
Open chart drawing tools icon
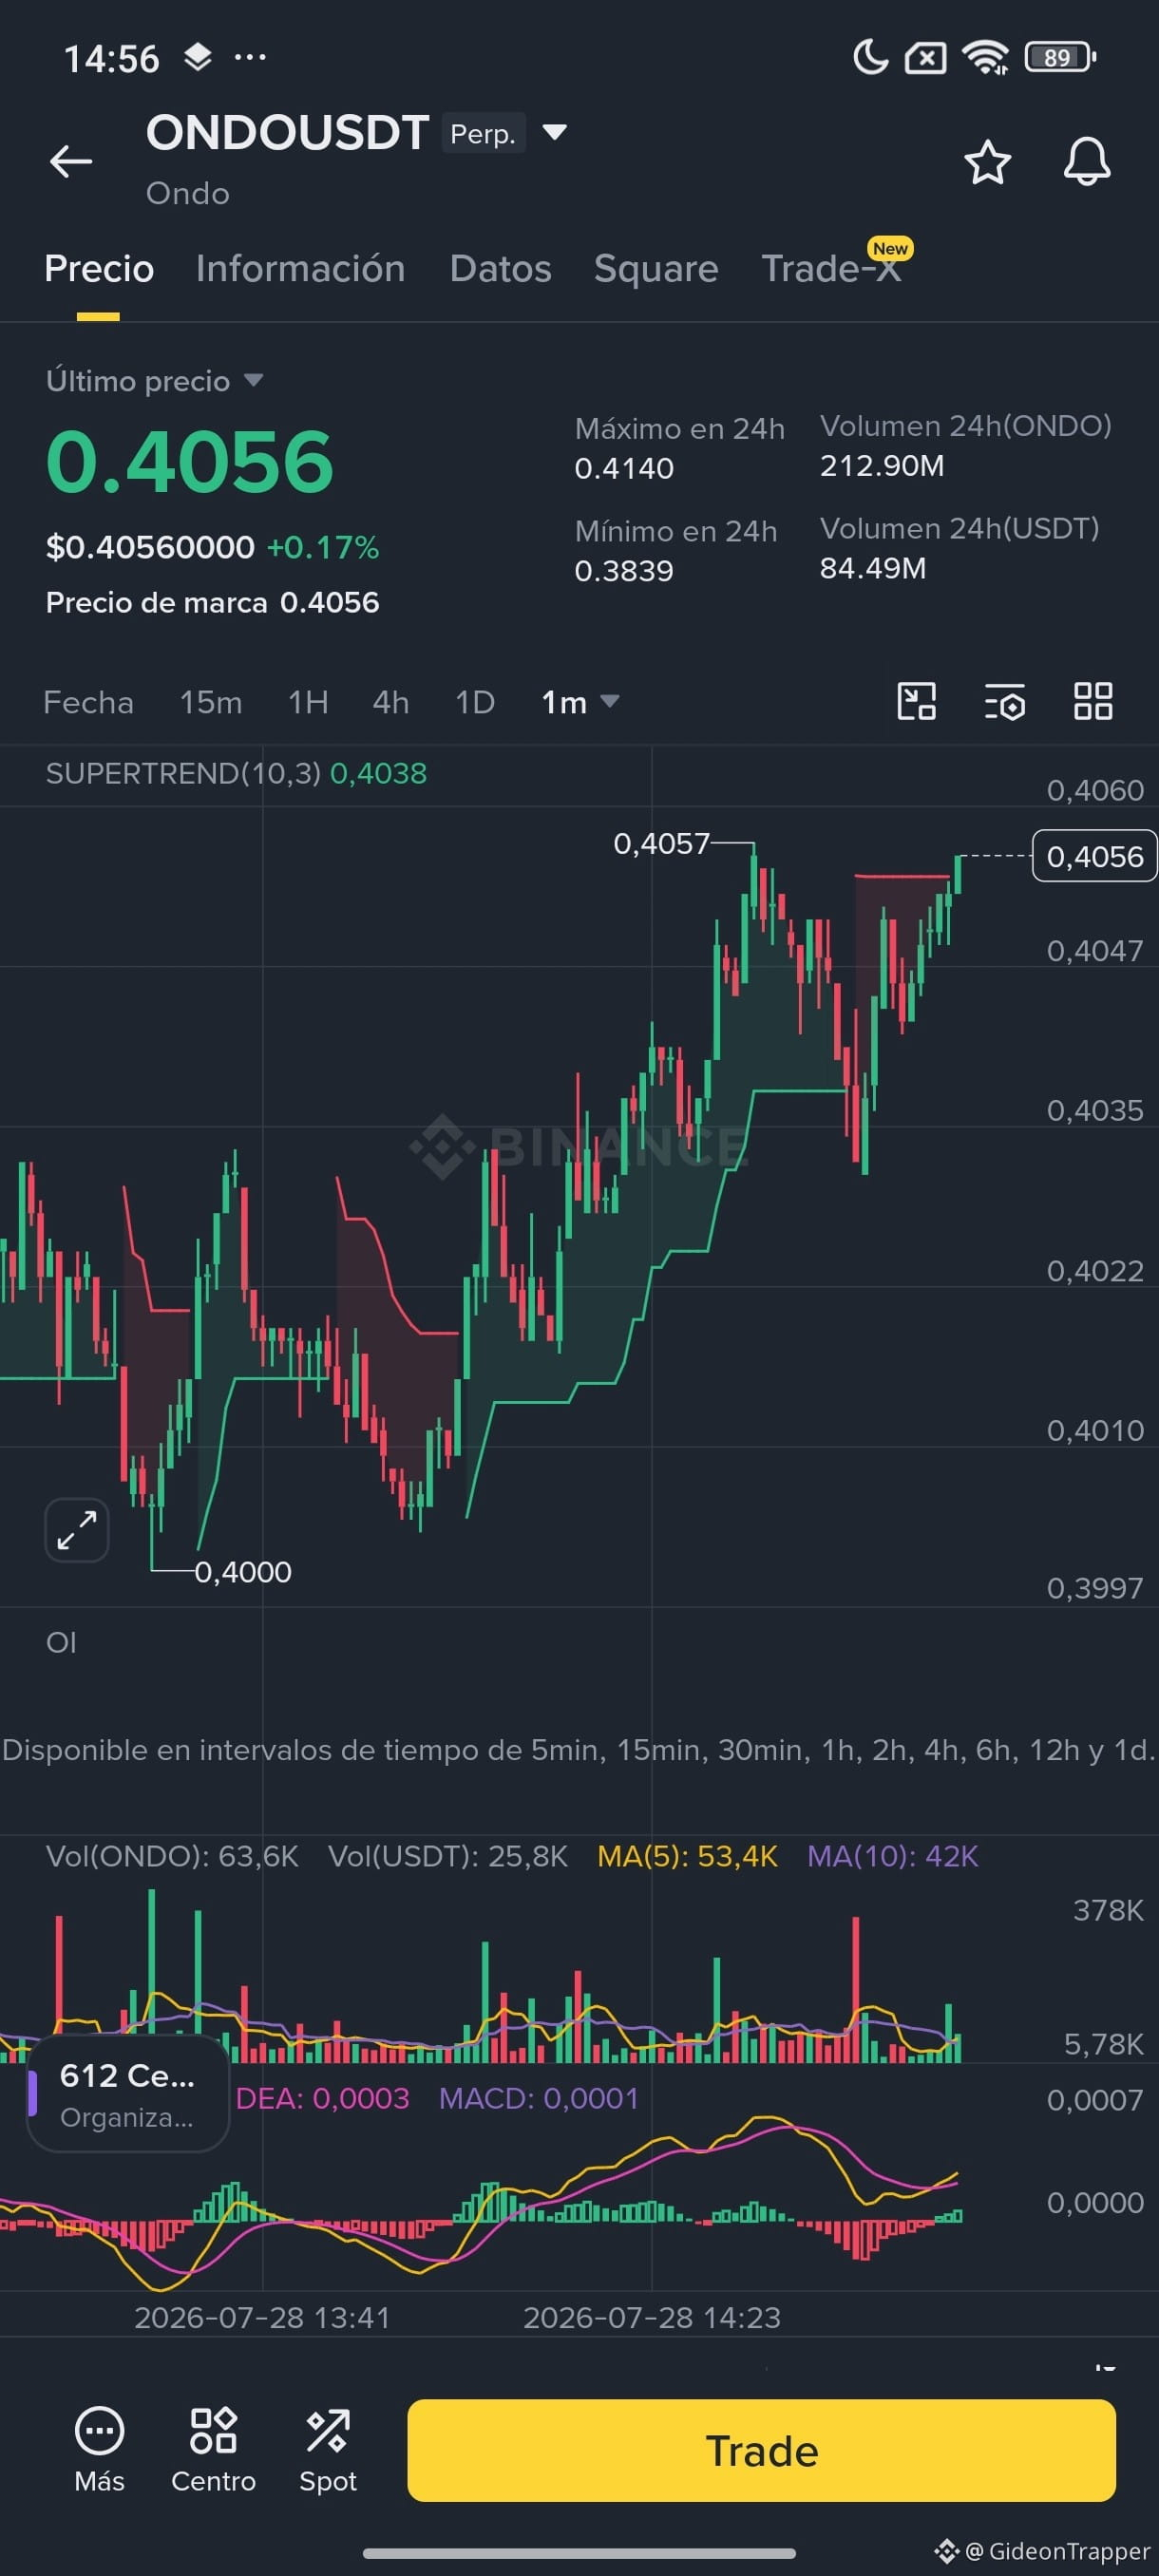(916, 701)
